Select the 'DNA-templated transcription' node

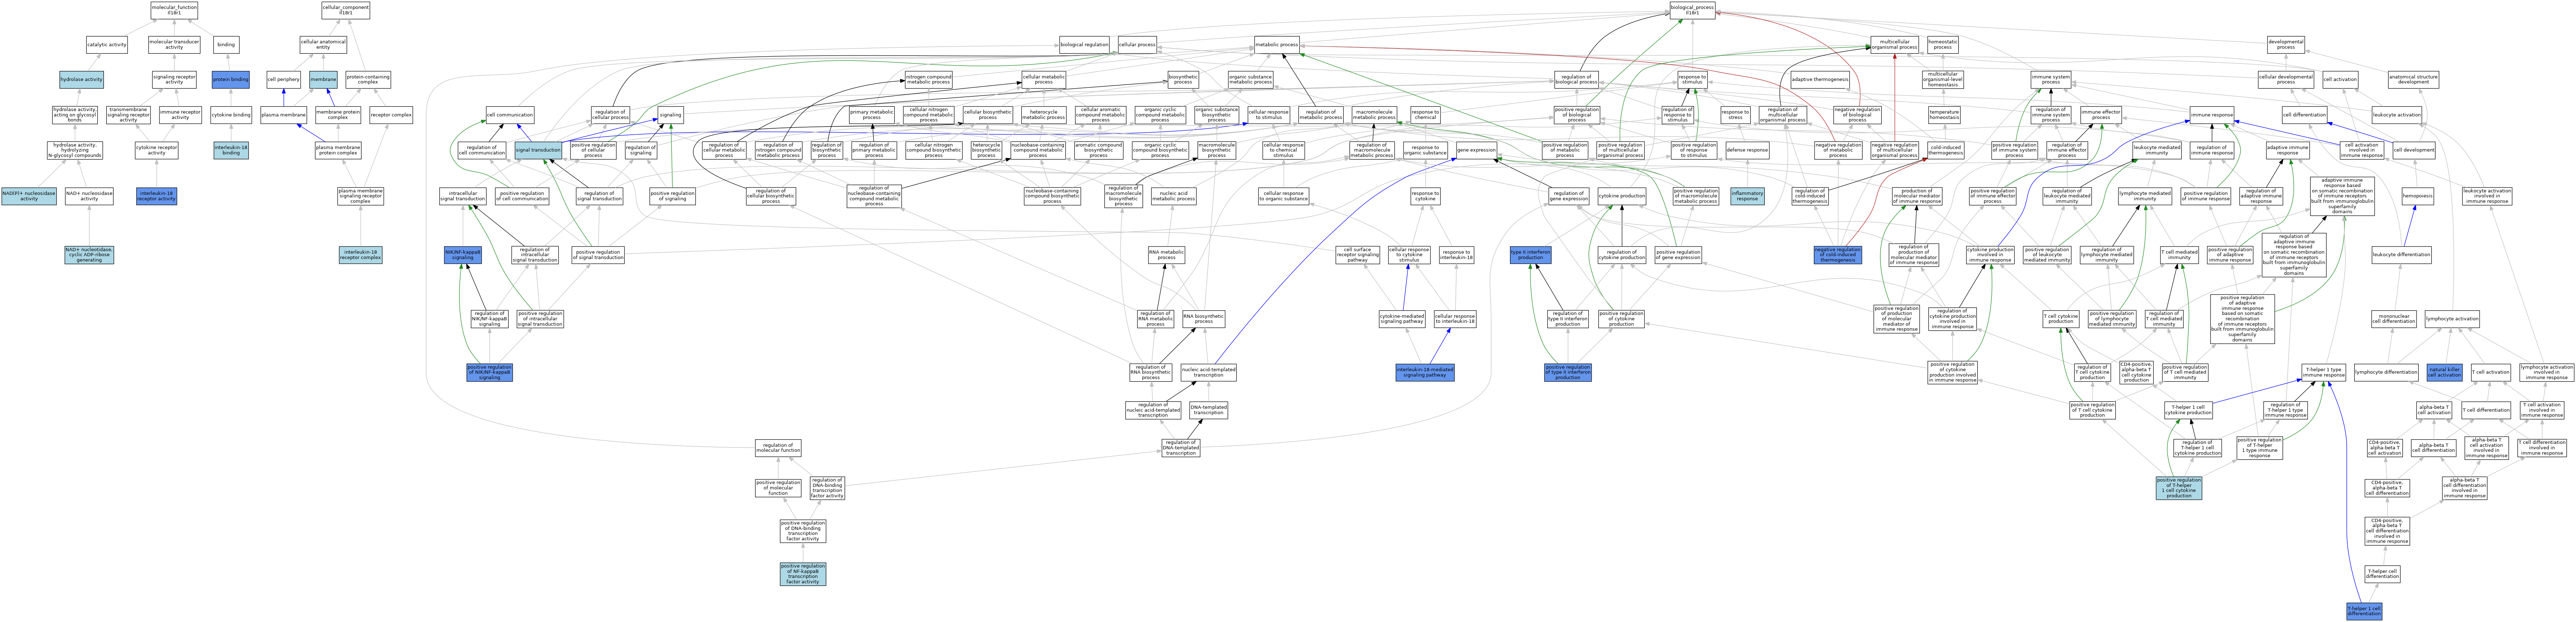click(1208, 410)
